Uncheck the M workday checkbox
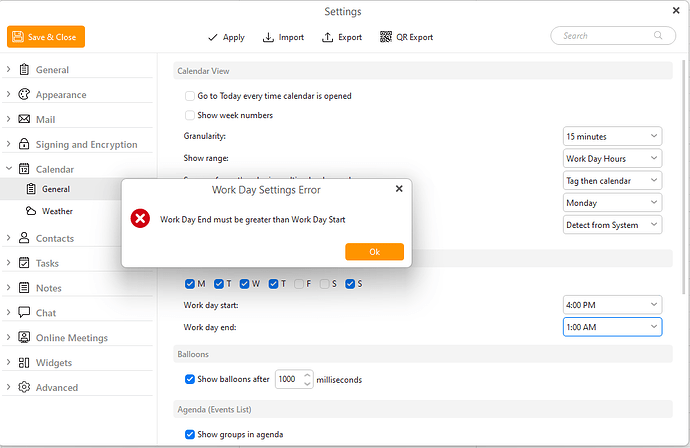 click(190, 284)
